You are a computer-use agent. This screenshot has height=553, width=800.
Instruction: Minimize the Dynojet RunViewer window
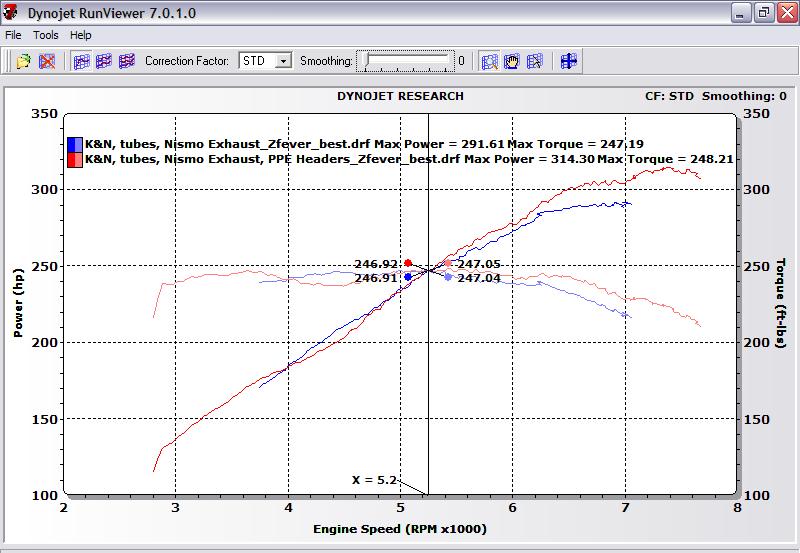741,13
